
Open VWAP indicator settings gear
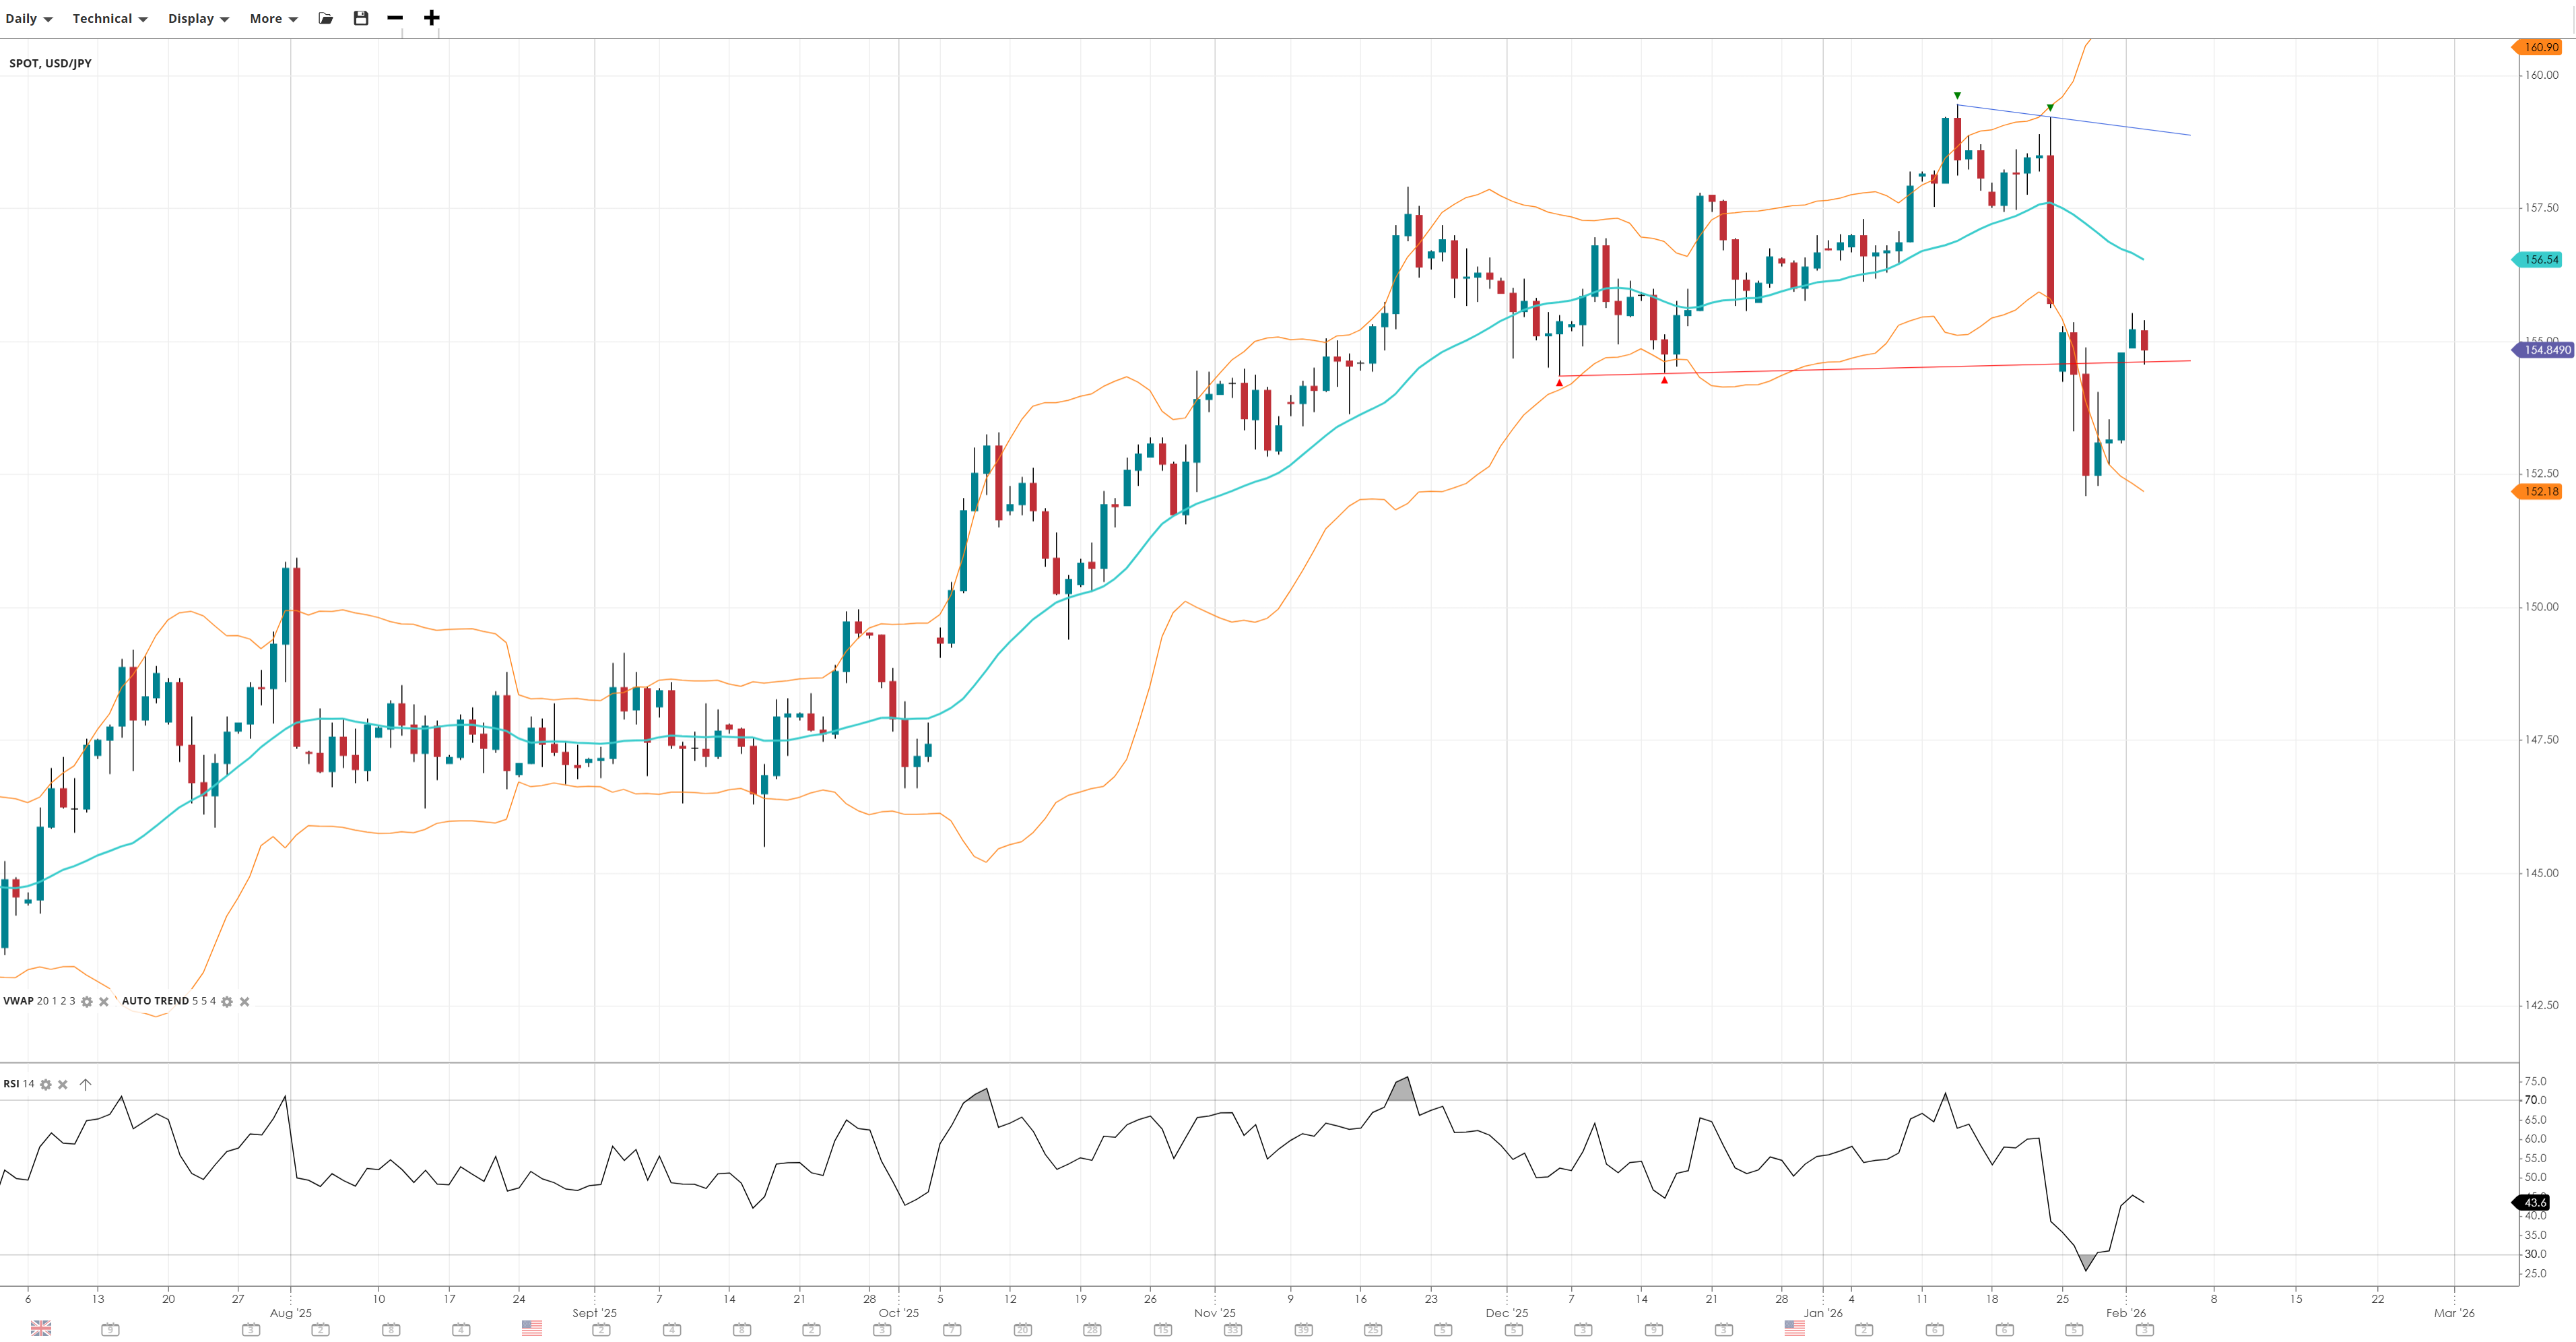(87, 1002)
